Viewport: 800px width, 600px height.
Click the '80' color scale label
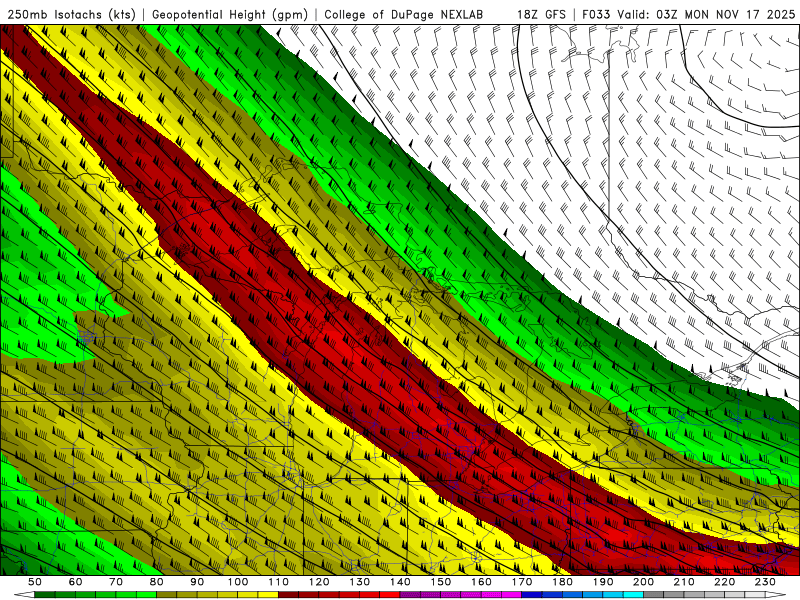[157, 582]
